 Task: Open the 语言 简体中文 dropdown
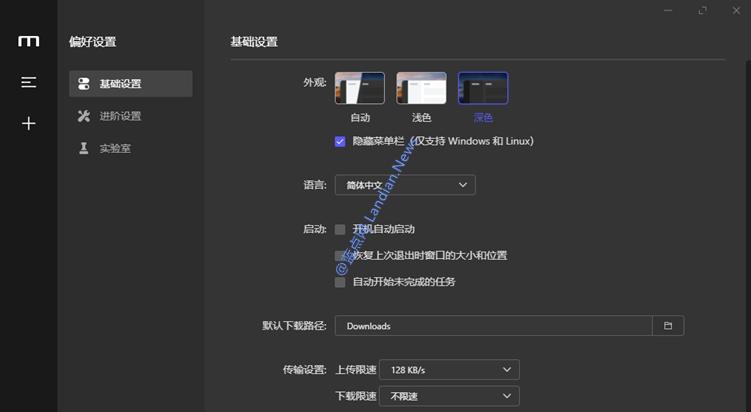click(405, 185)
